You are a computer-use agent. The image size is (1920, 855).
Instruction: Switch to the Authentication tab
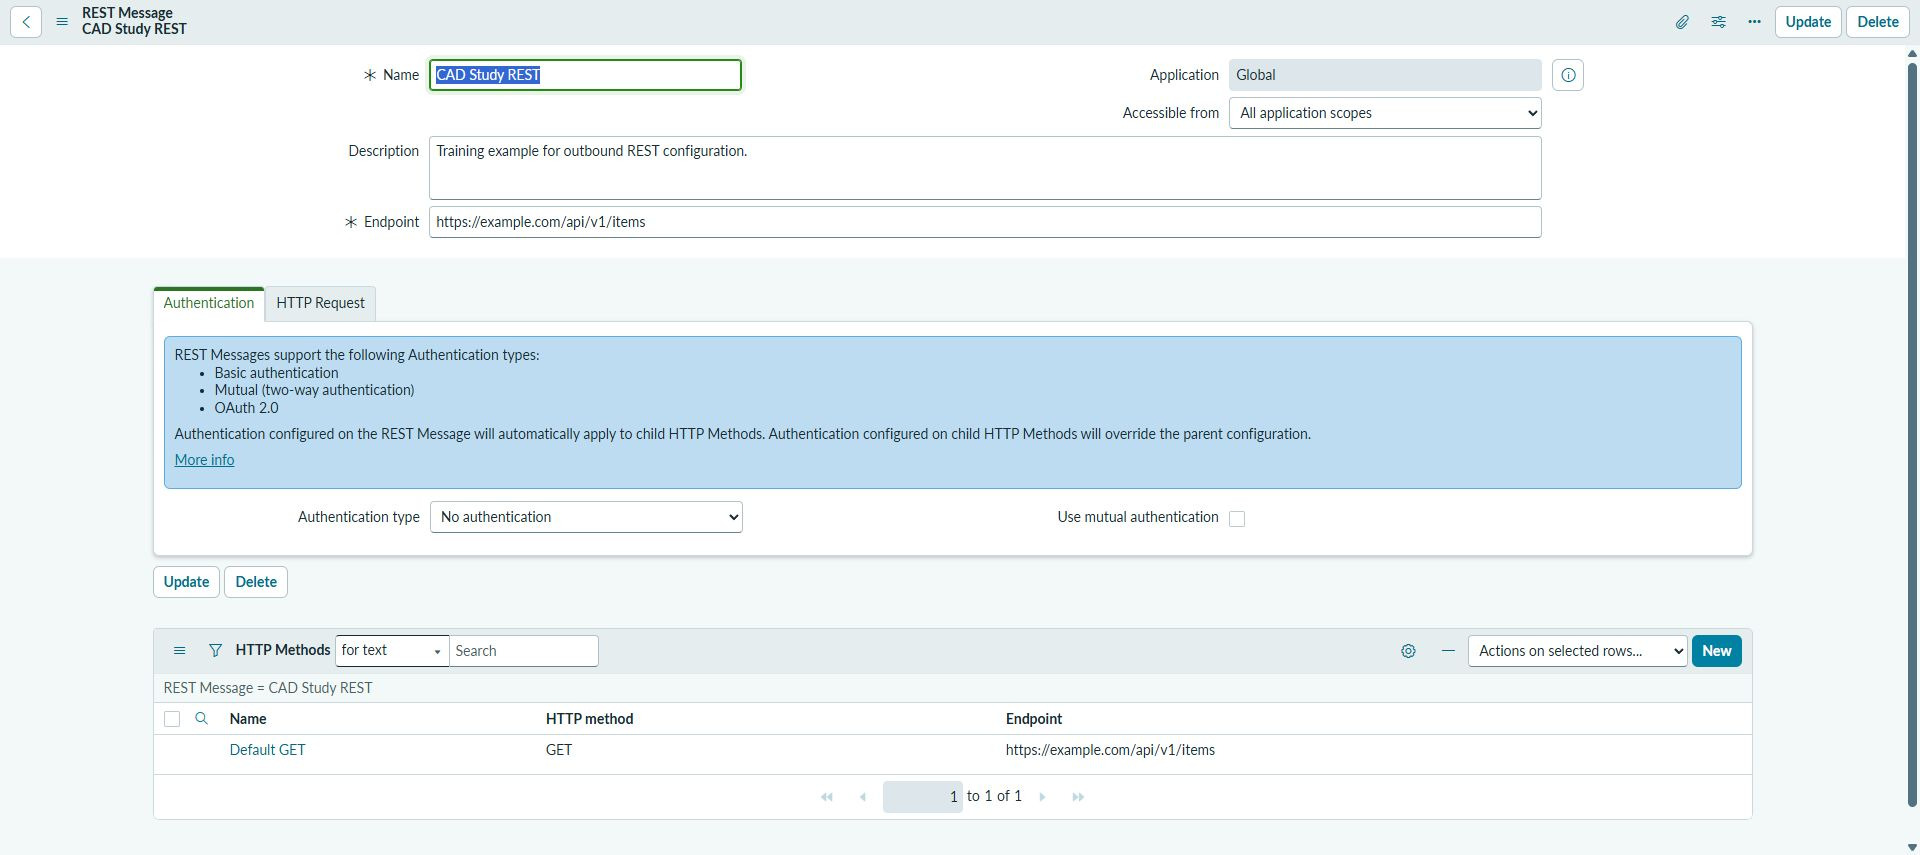pos(209,303)
